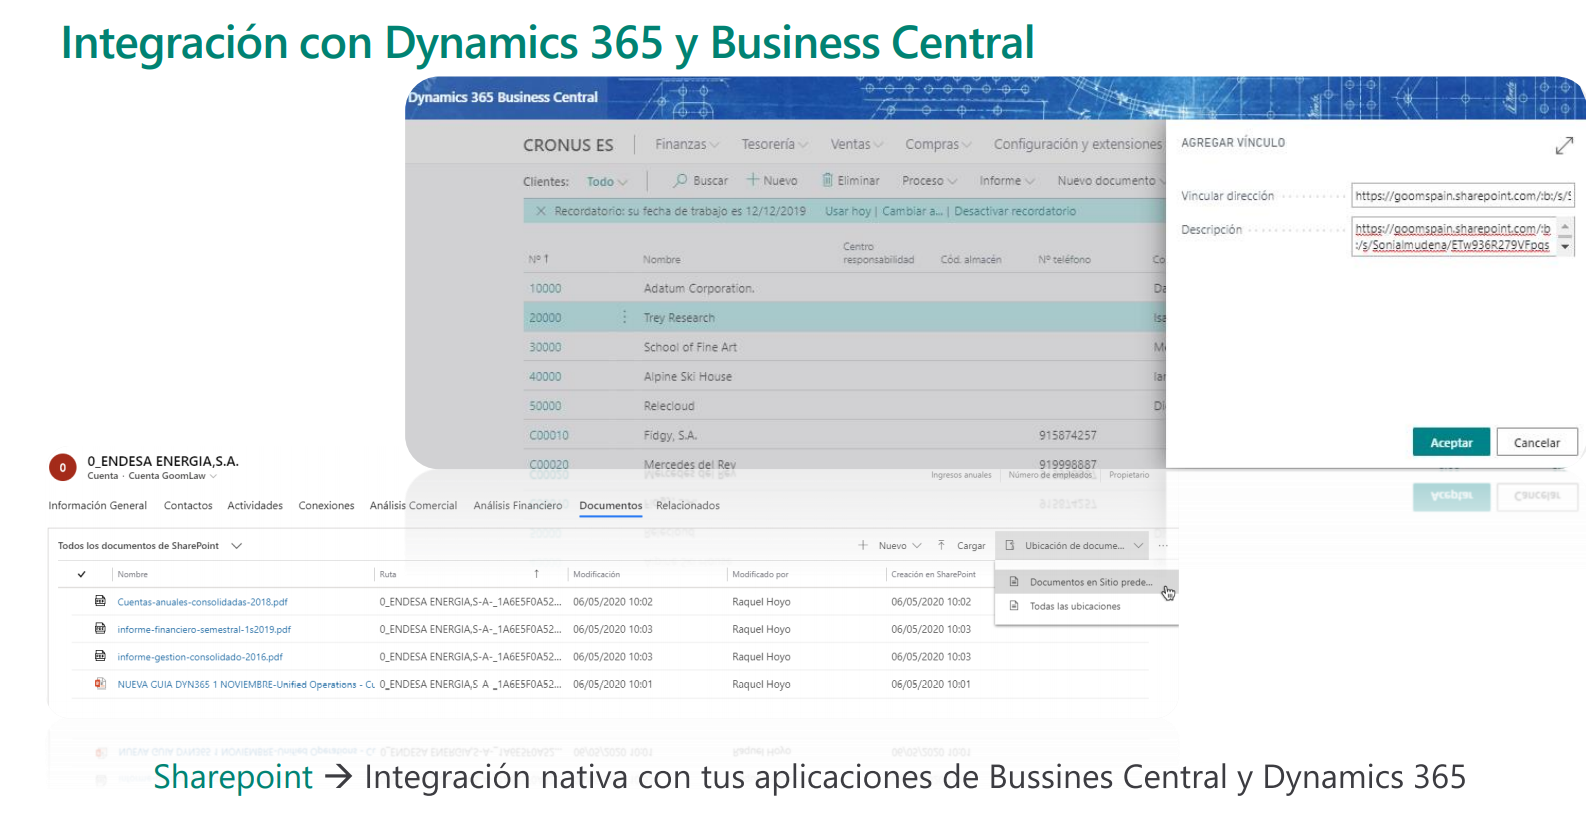Click the red 0_ENDESA ENERGIA account avatar
Image resolution: width=1586 pixels, height=823 pixels.
click(62, 467)
